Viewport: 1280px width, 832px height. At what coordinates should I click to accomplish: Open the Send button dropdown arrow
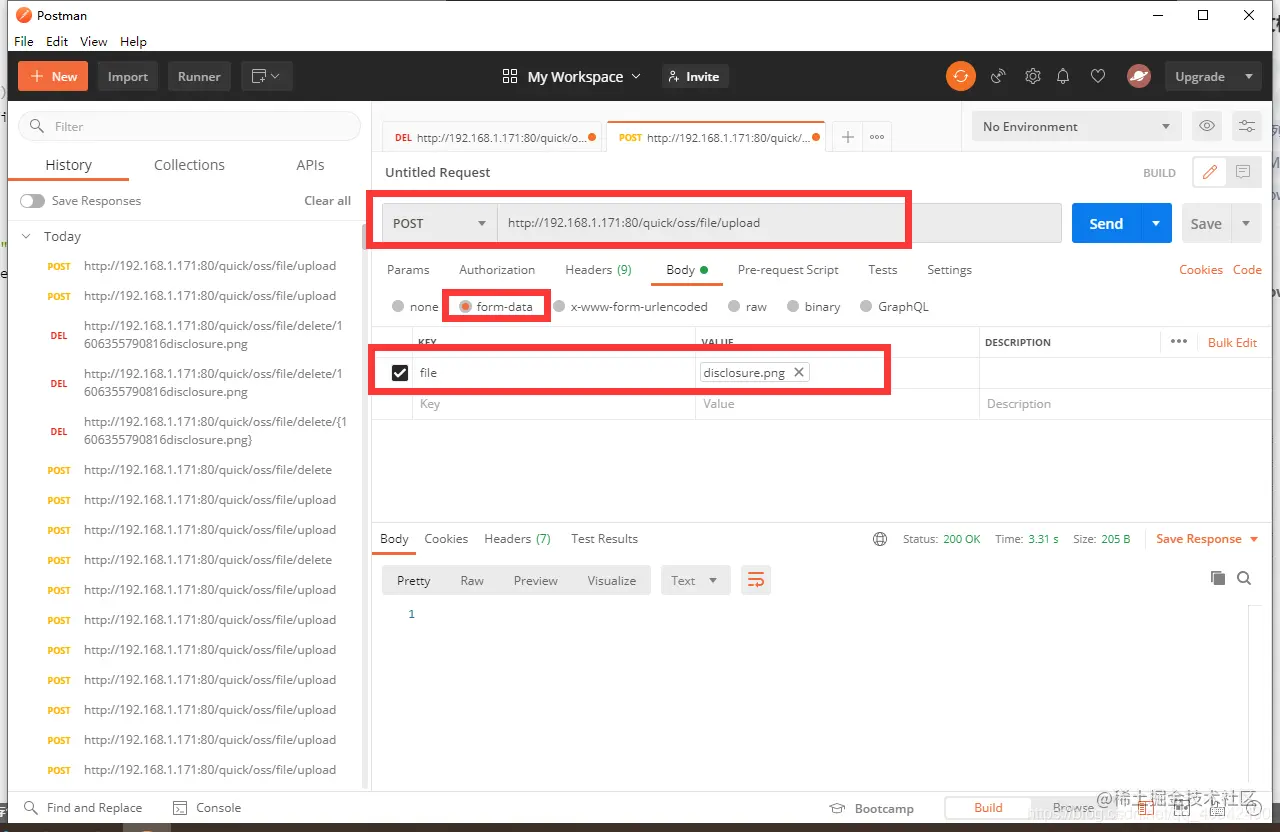click(1156, 223)
